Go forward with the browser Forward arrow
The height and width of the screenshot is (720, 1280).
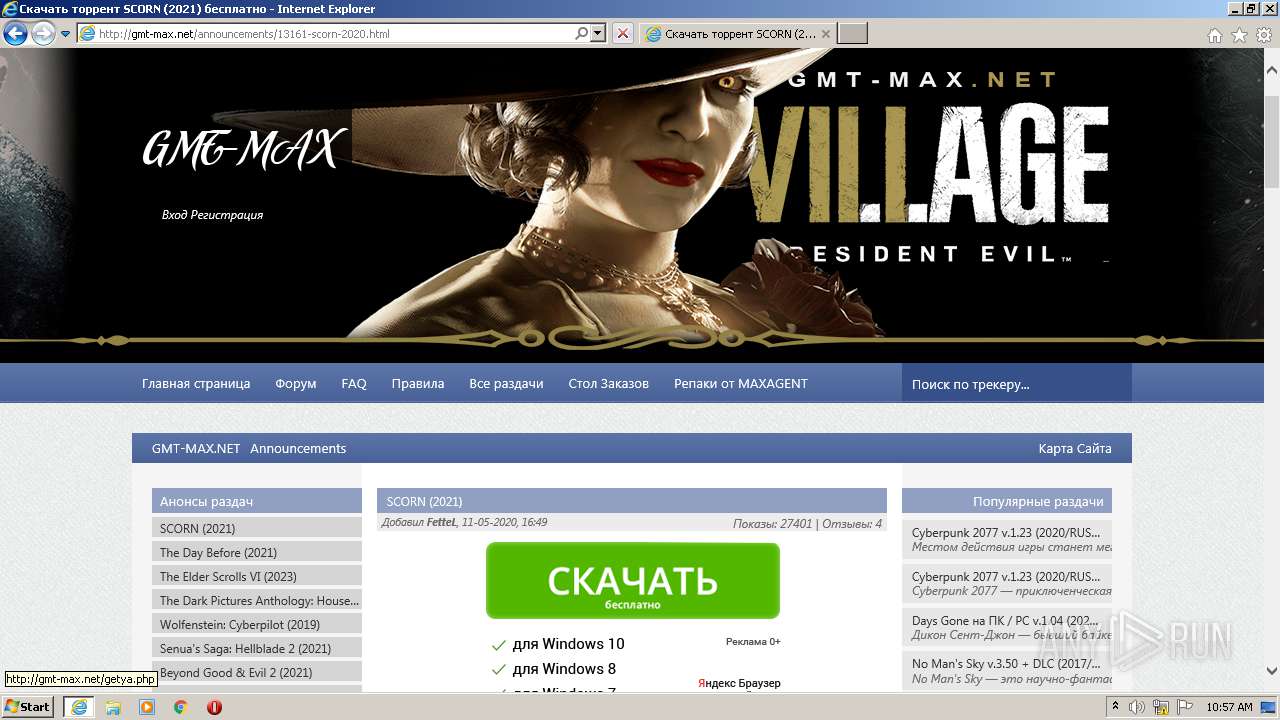[x=43, y=34]
